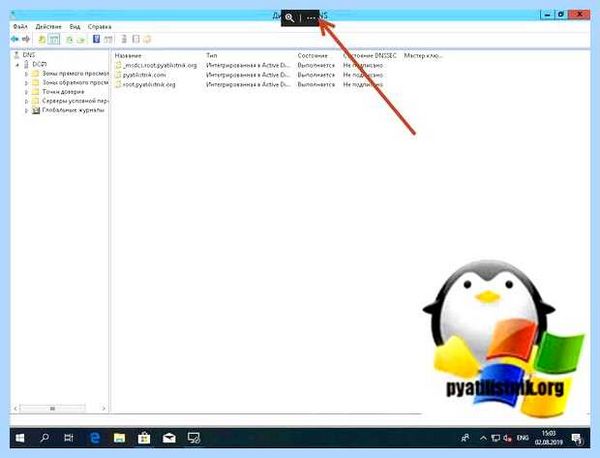
Task: Click tree pane scrollbar right arrow
Action: point(104,409)
